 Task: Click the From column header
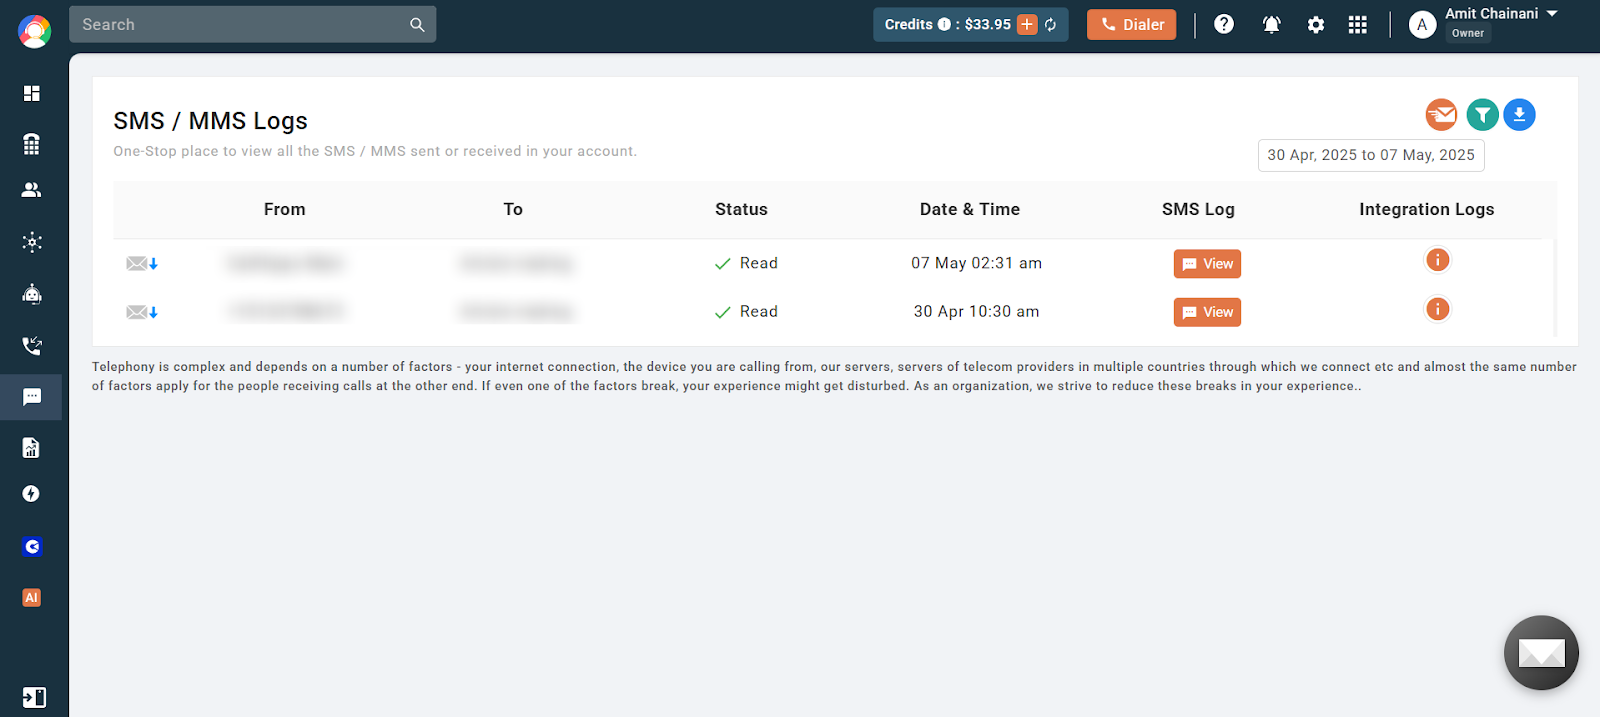[285, 209]
